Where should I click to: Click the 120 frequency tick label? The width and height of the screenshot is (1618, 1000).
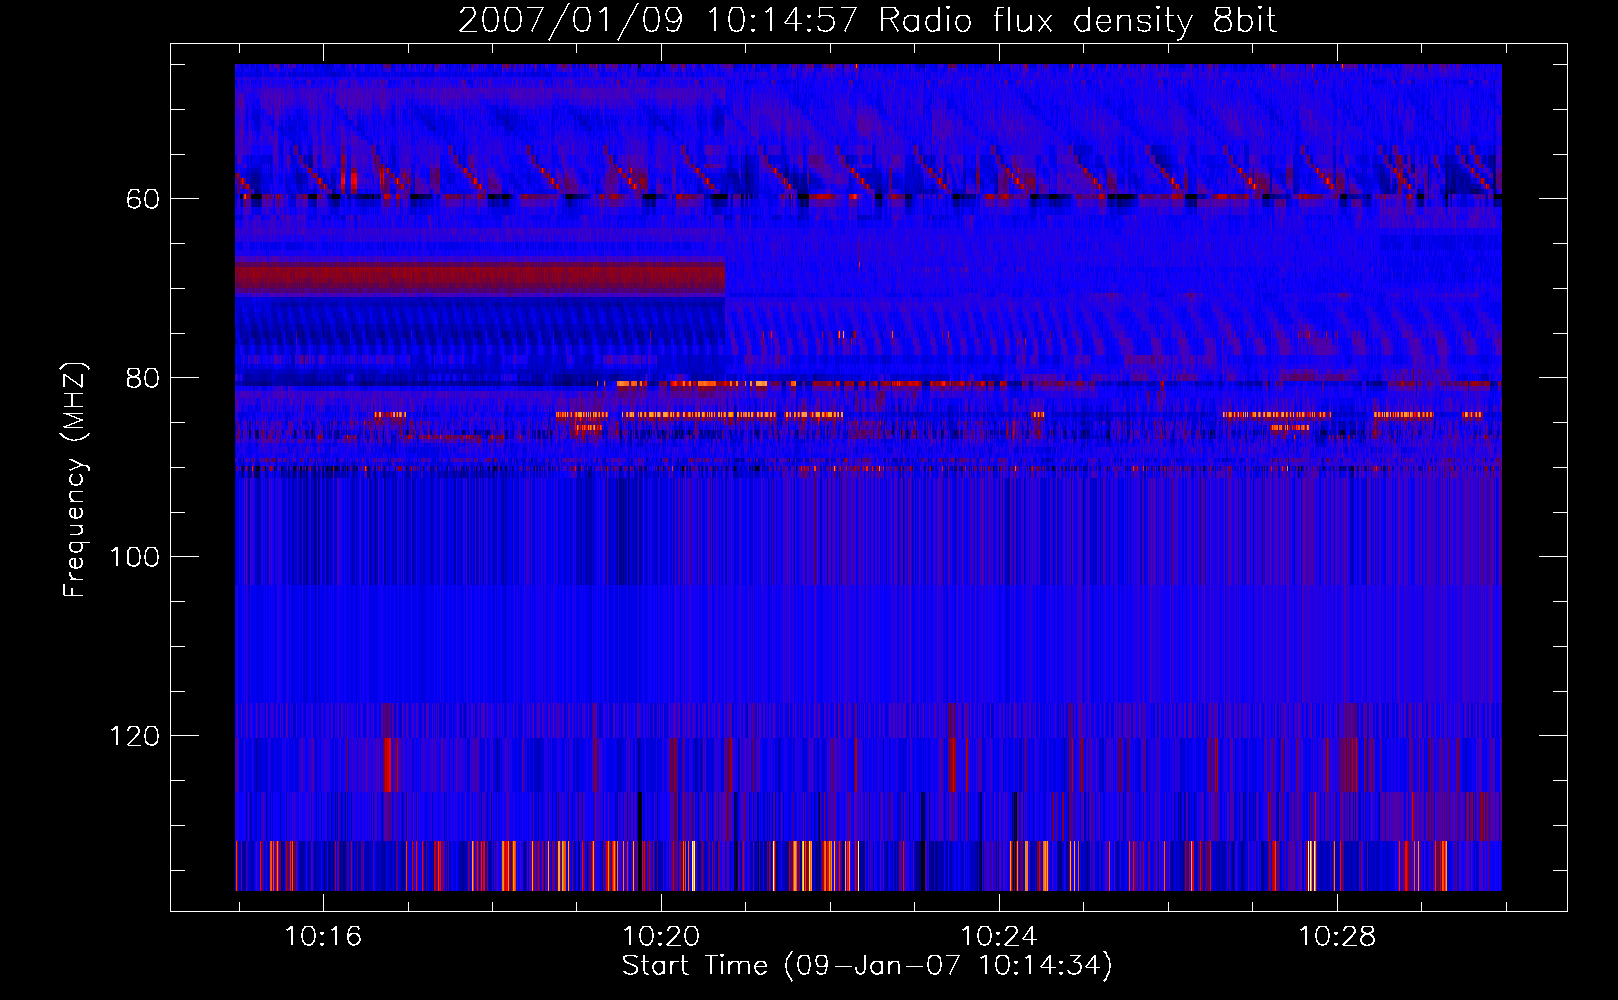click(x=135, y=736)
